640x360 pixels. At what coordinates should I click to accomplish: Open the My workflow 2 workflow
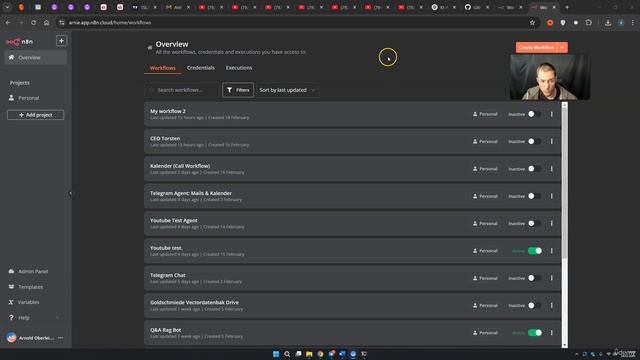(353, 114)
